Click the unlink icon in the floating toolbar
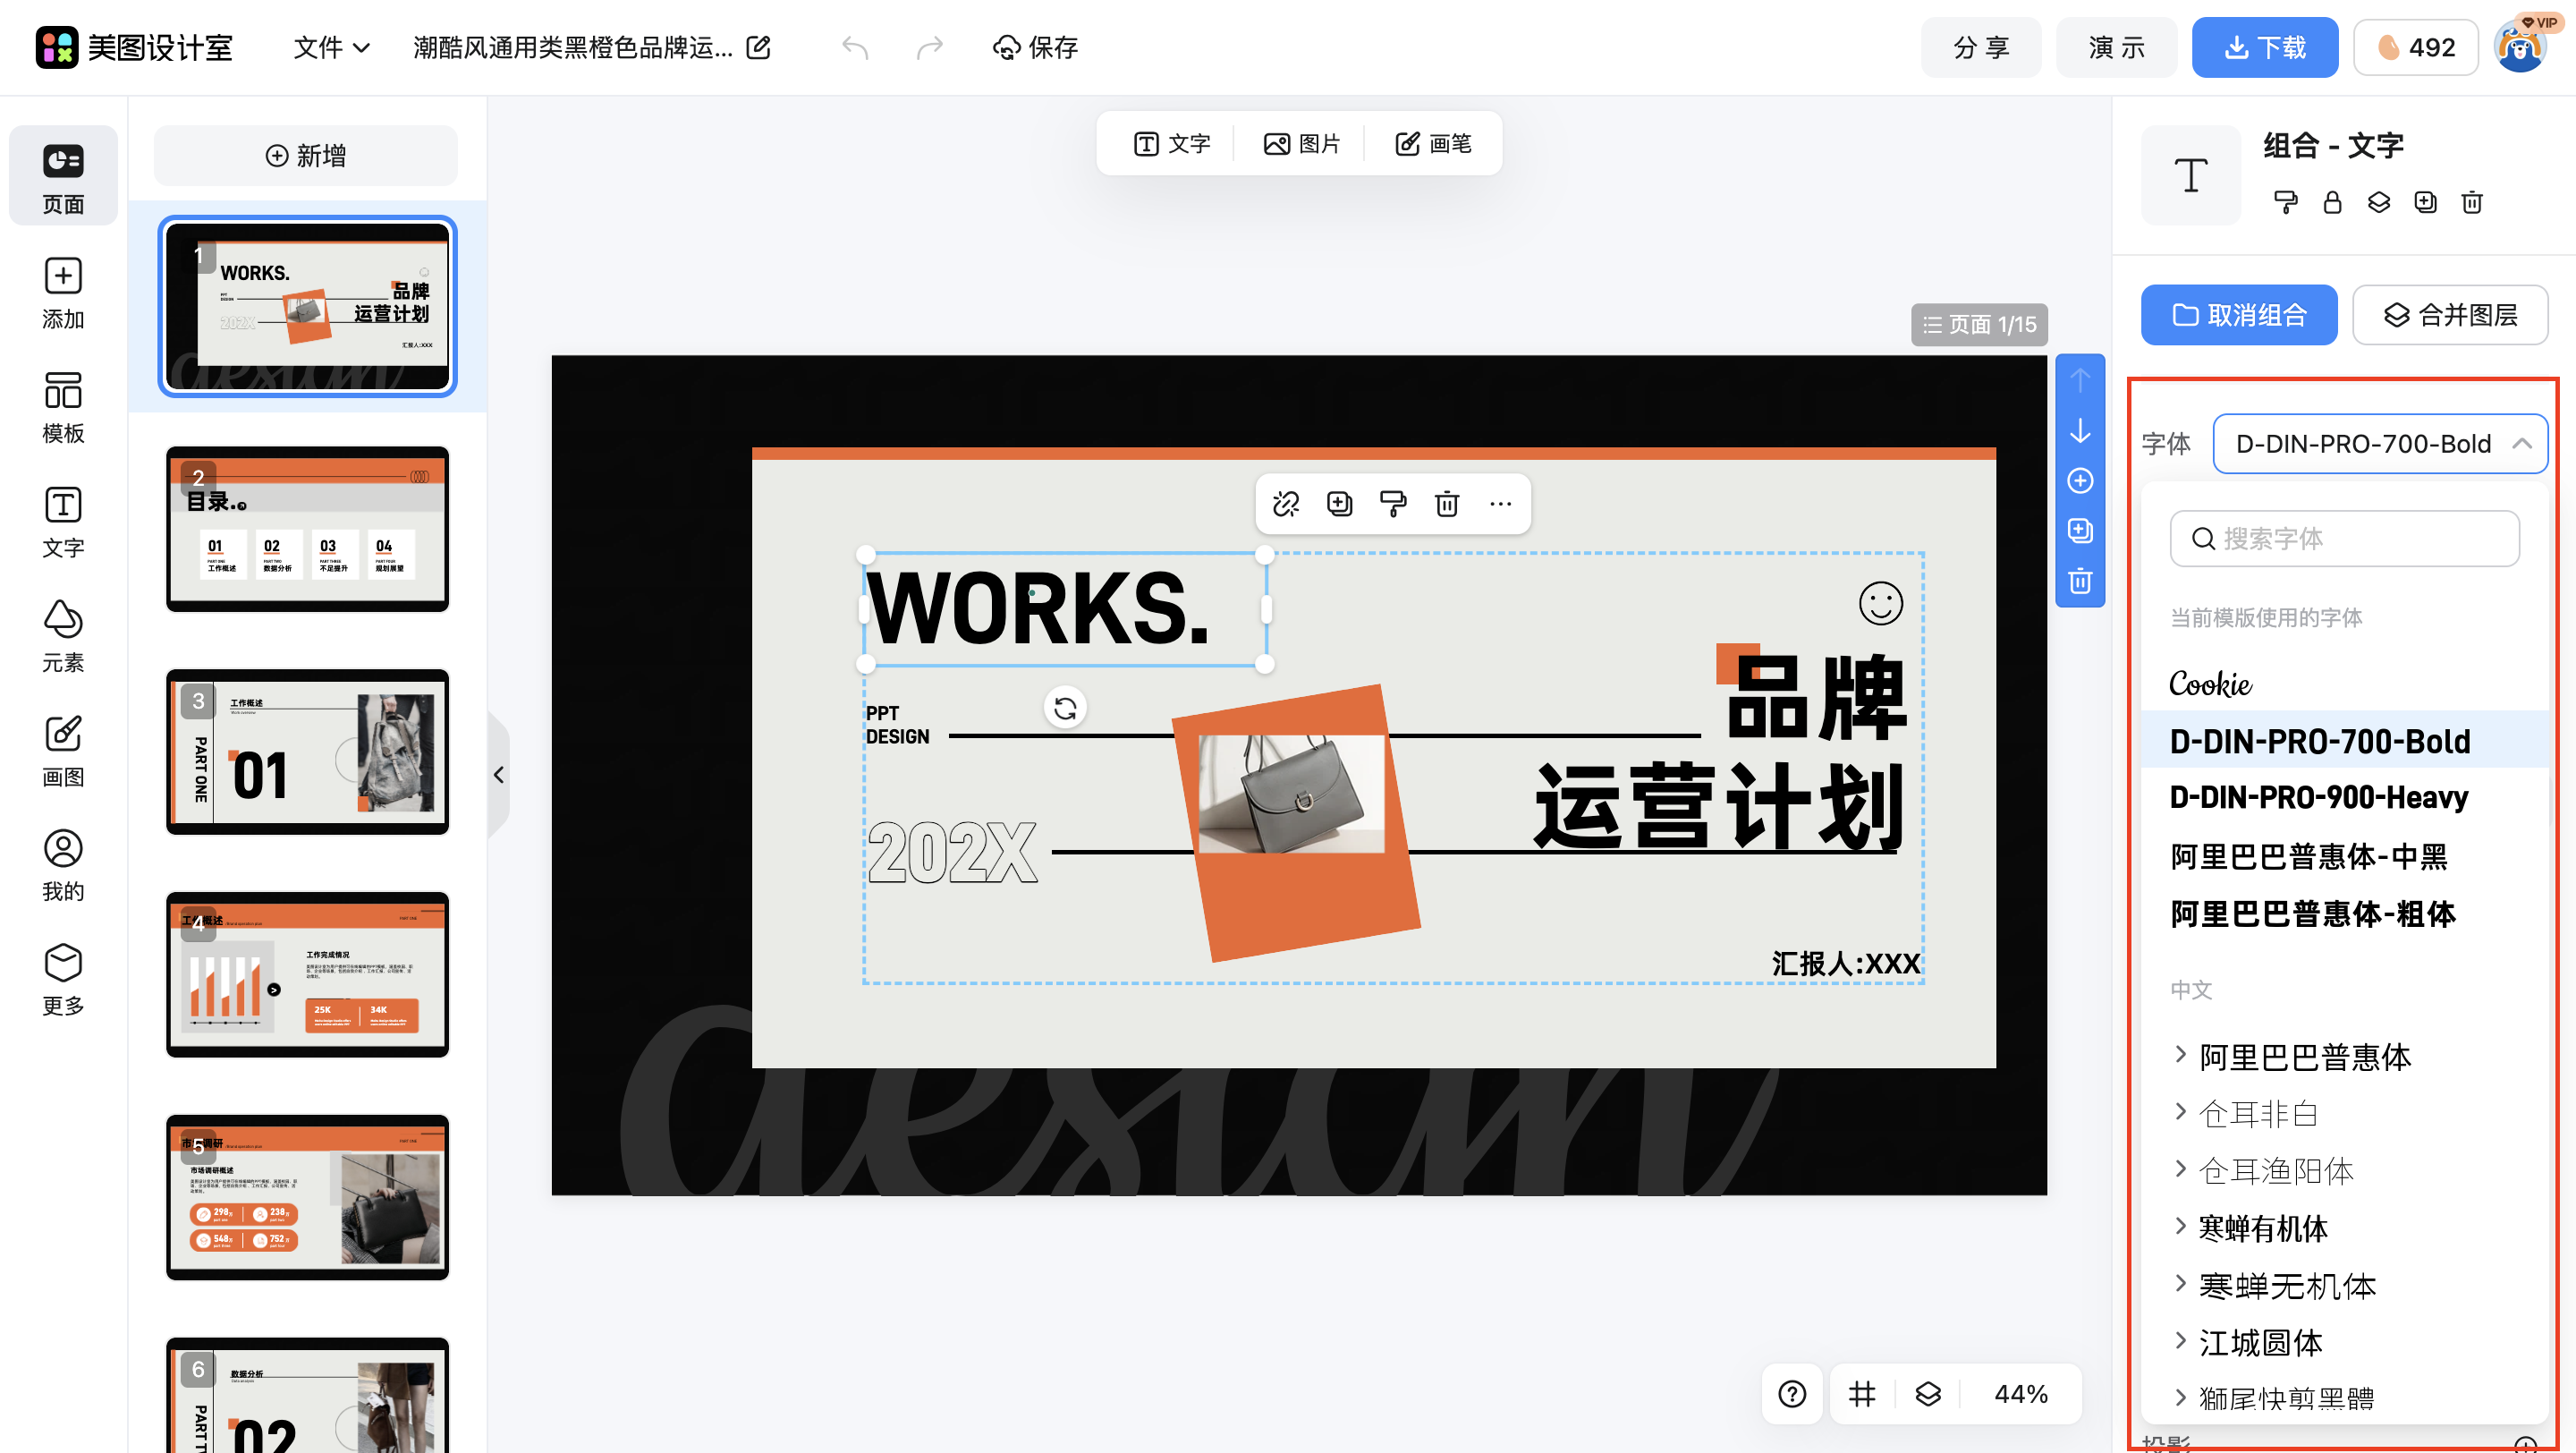 click(1286, 504)
